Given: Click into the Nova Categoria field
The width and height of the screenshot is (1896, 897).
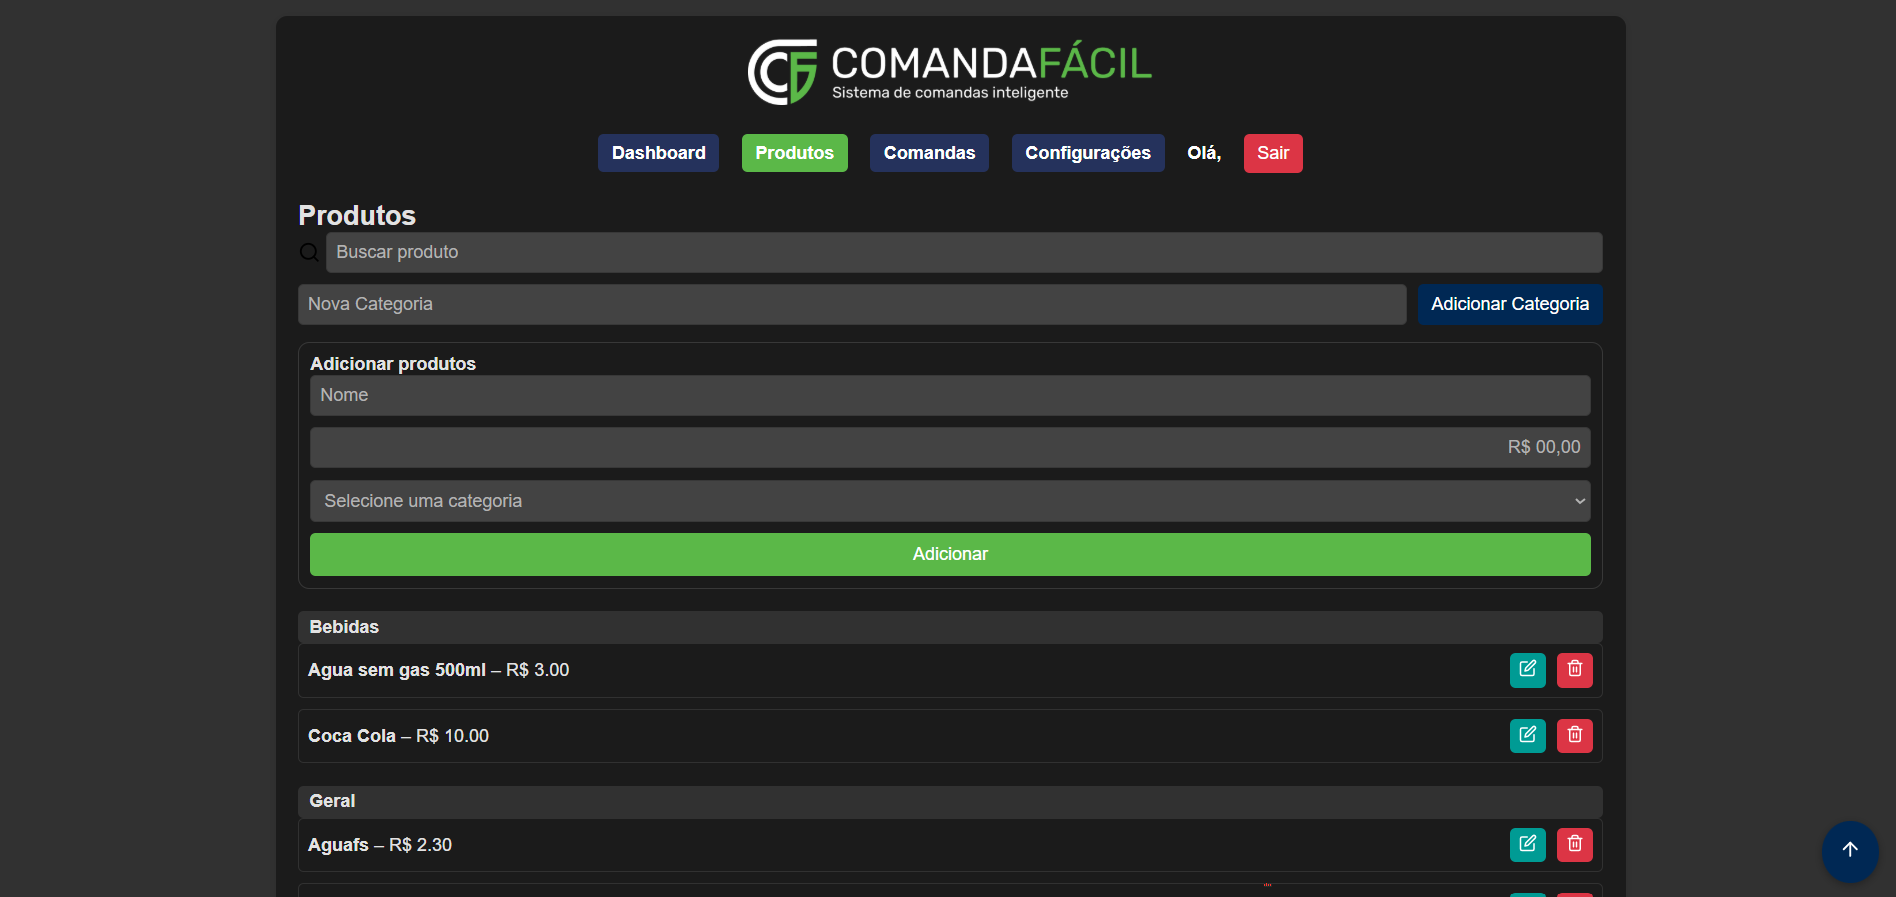Looking at the screenshot, I should [x=851, y=305].
